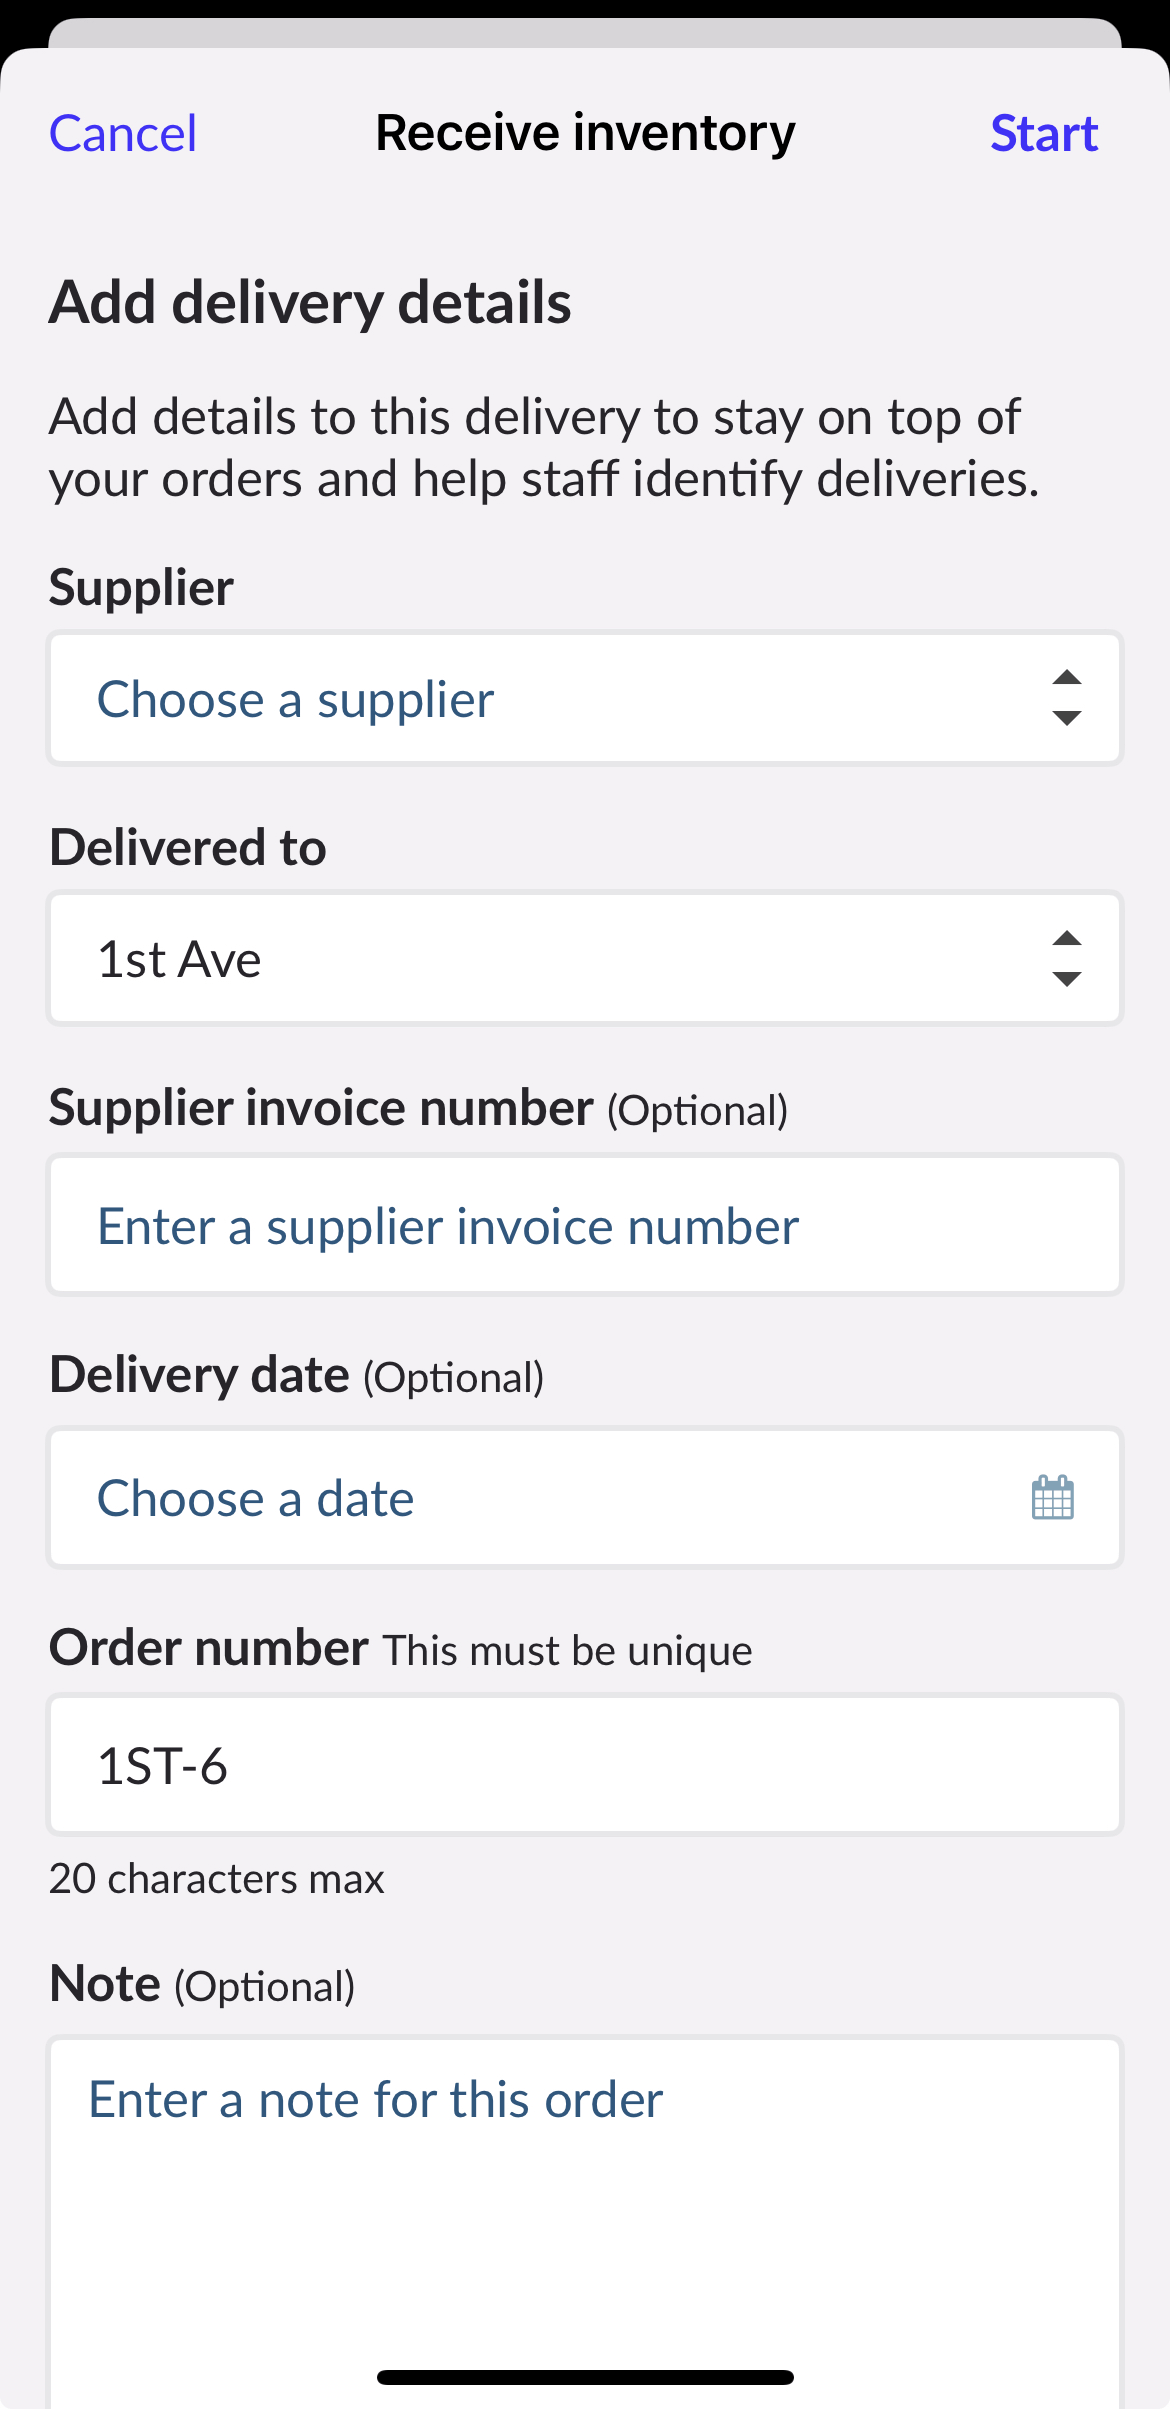
Task: Click the Supplier dropdown up arrow
Action: pyautogui.click(x=1066, y=679)
